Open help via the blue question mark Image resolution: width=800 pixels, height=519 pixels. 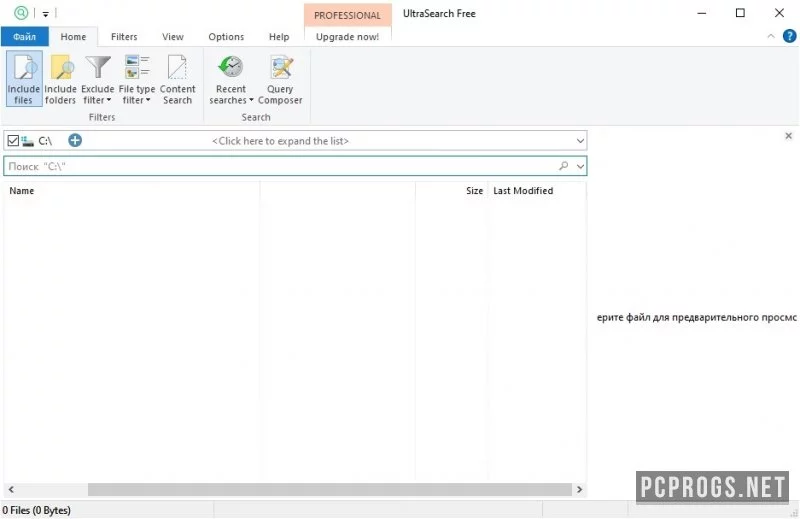click(x=789, y=36)
